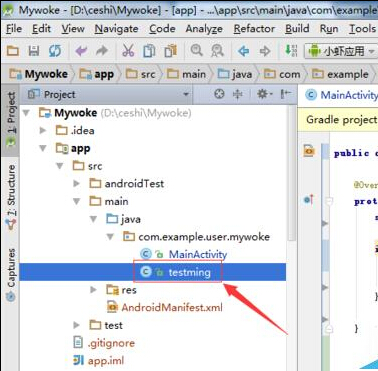This screenshot has height=371, width=378.
Task: Click the Cut scissors icon
Action: (128, 51)
